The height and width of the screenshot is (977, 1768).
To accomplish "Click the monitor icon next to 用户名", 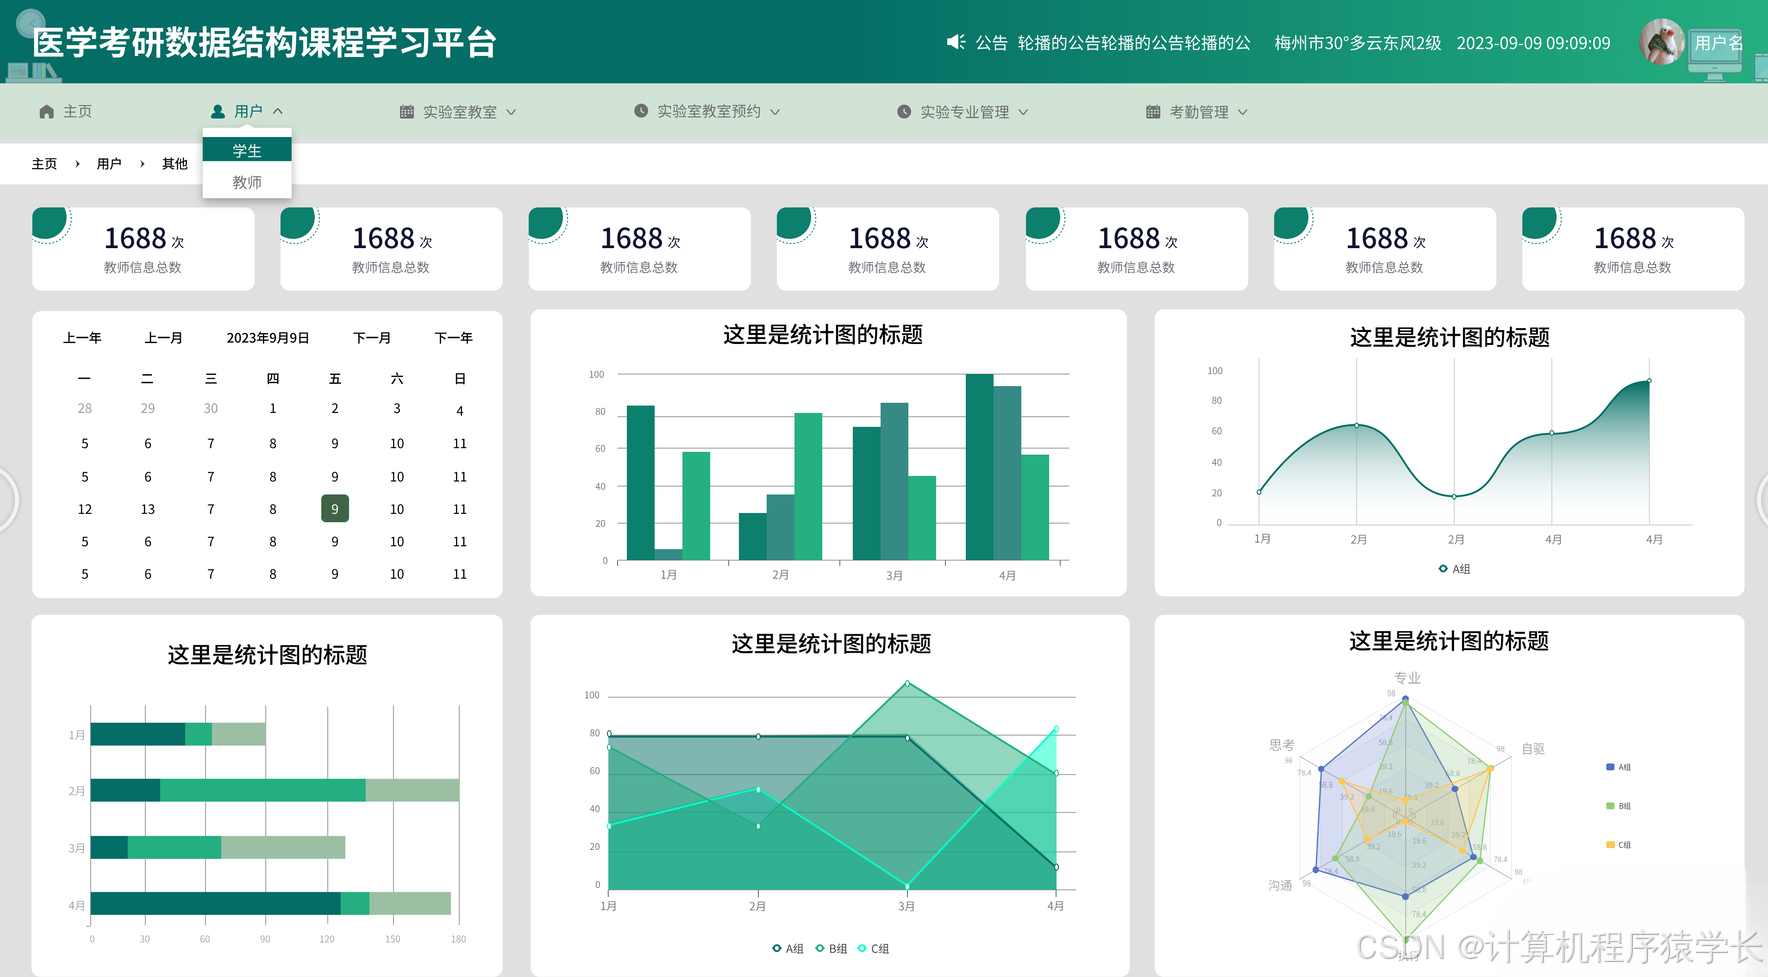I will click(x=1713, y=52).
